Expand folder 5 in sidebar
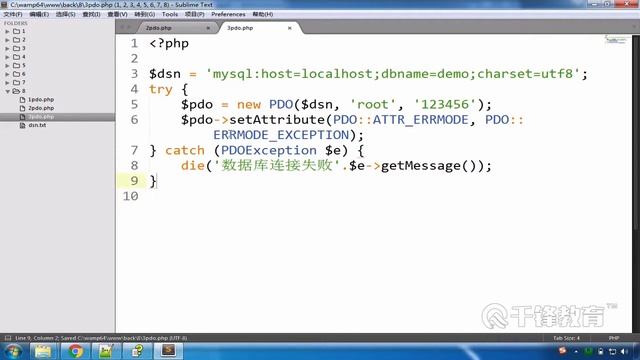 pos(7,66)
